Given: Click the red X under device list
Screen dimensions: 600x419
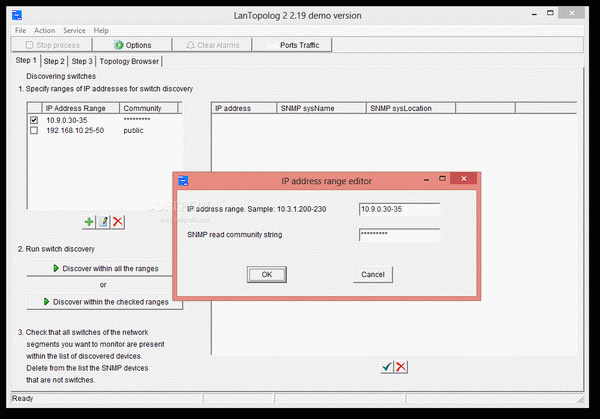Looking at the screenshot, I should coord(401,367).
